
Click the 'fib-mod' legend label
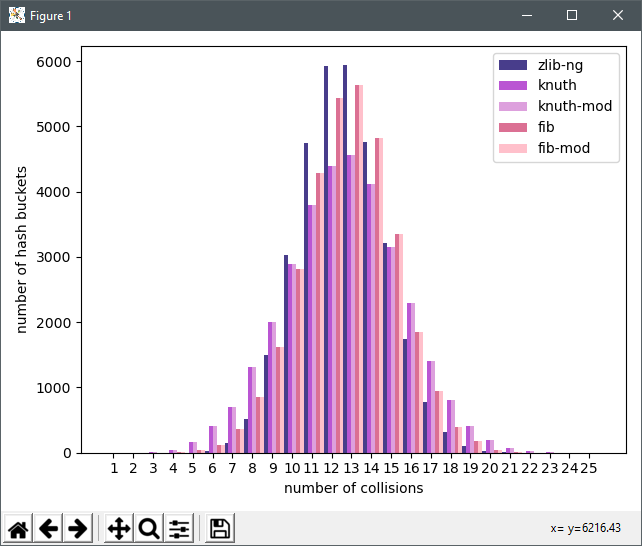564,148
